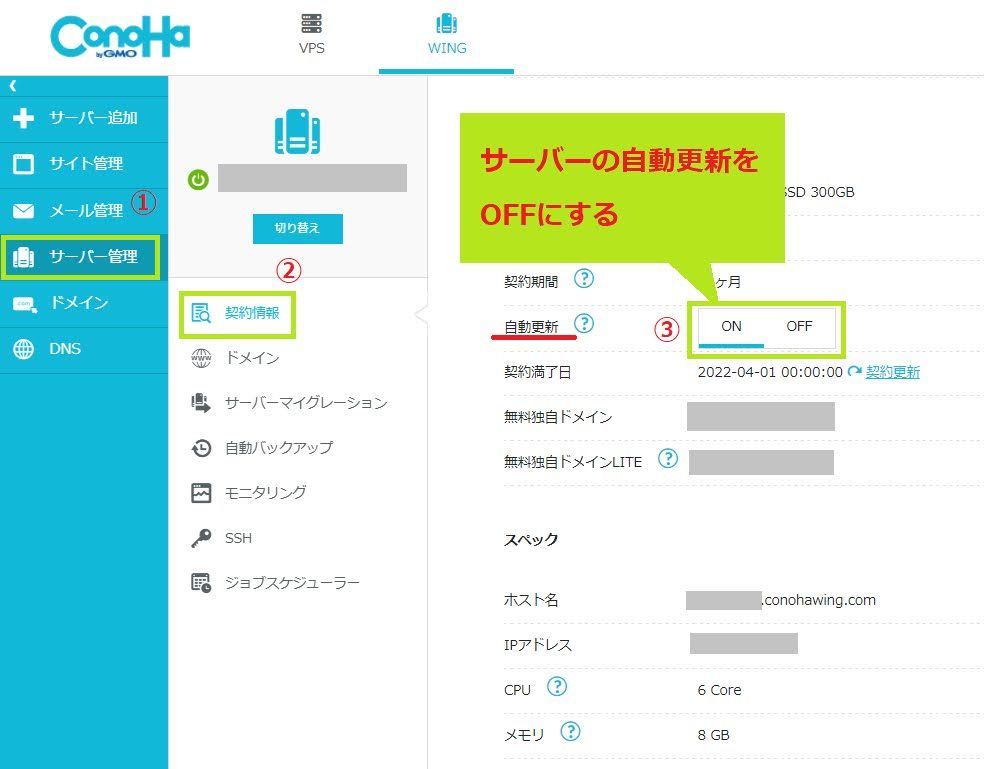Open the 無料独自ドメインLITE help bubble

click(667, 459)
